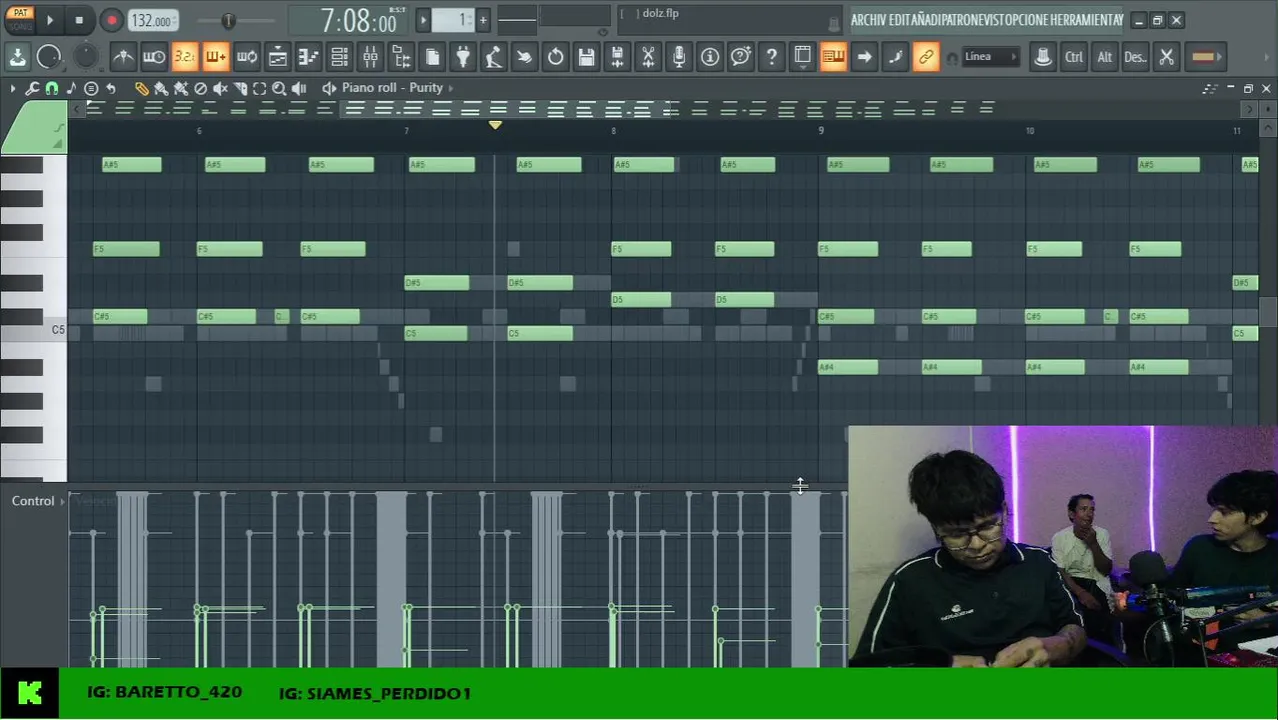
Task: Open the EDITA menu
Action: pyautogui.click(x=900, y=20)
